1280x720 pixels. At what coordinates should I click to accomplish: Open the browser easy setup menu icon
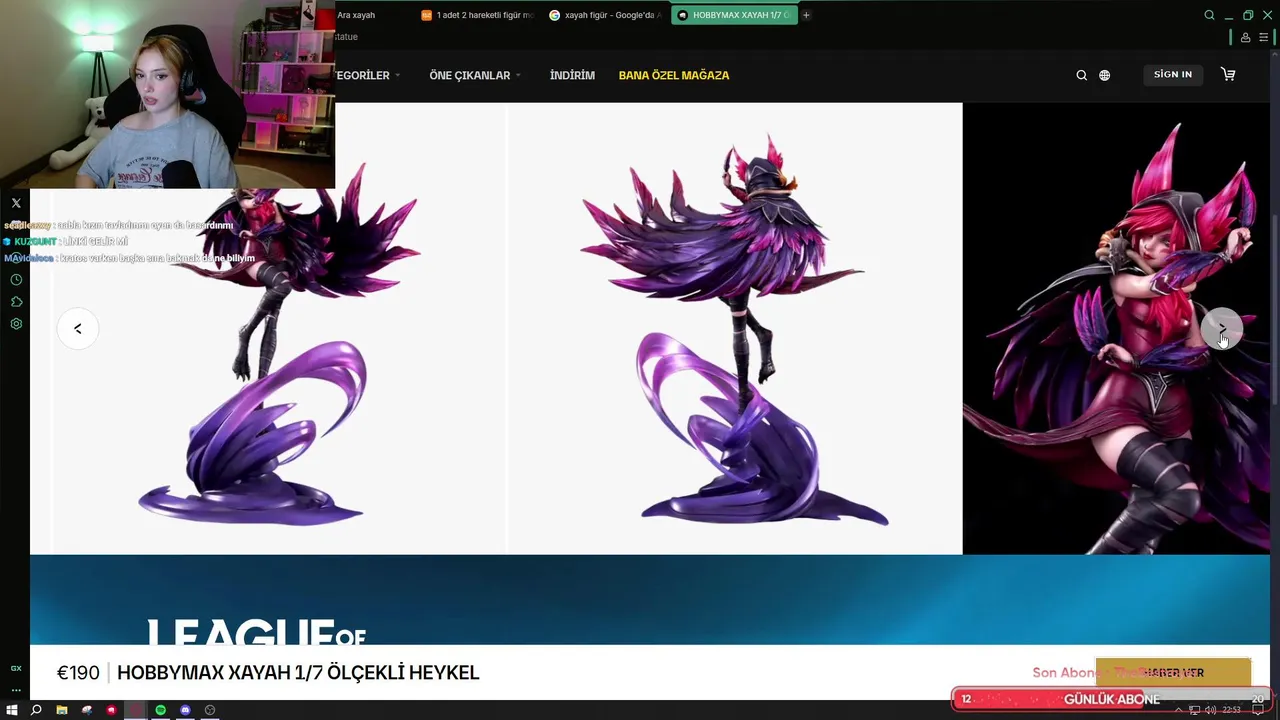[1263, 37]
